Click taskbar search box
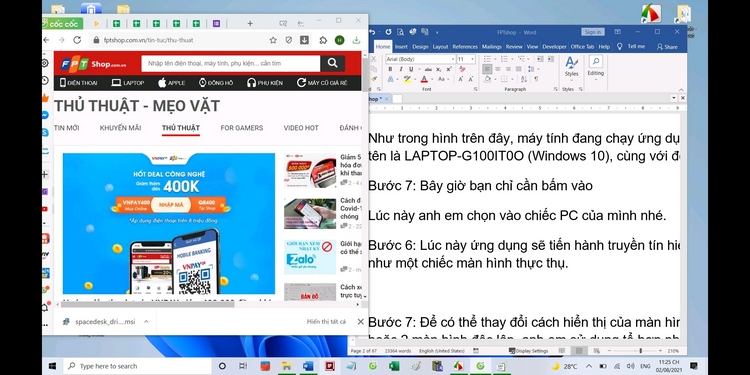This screenshot has height=375, width=750. pyautogui.click(x=137, y=366)
